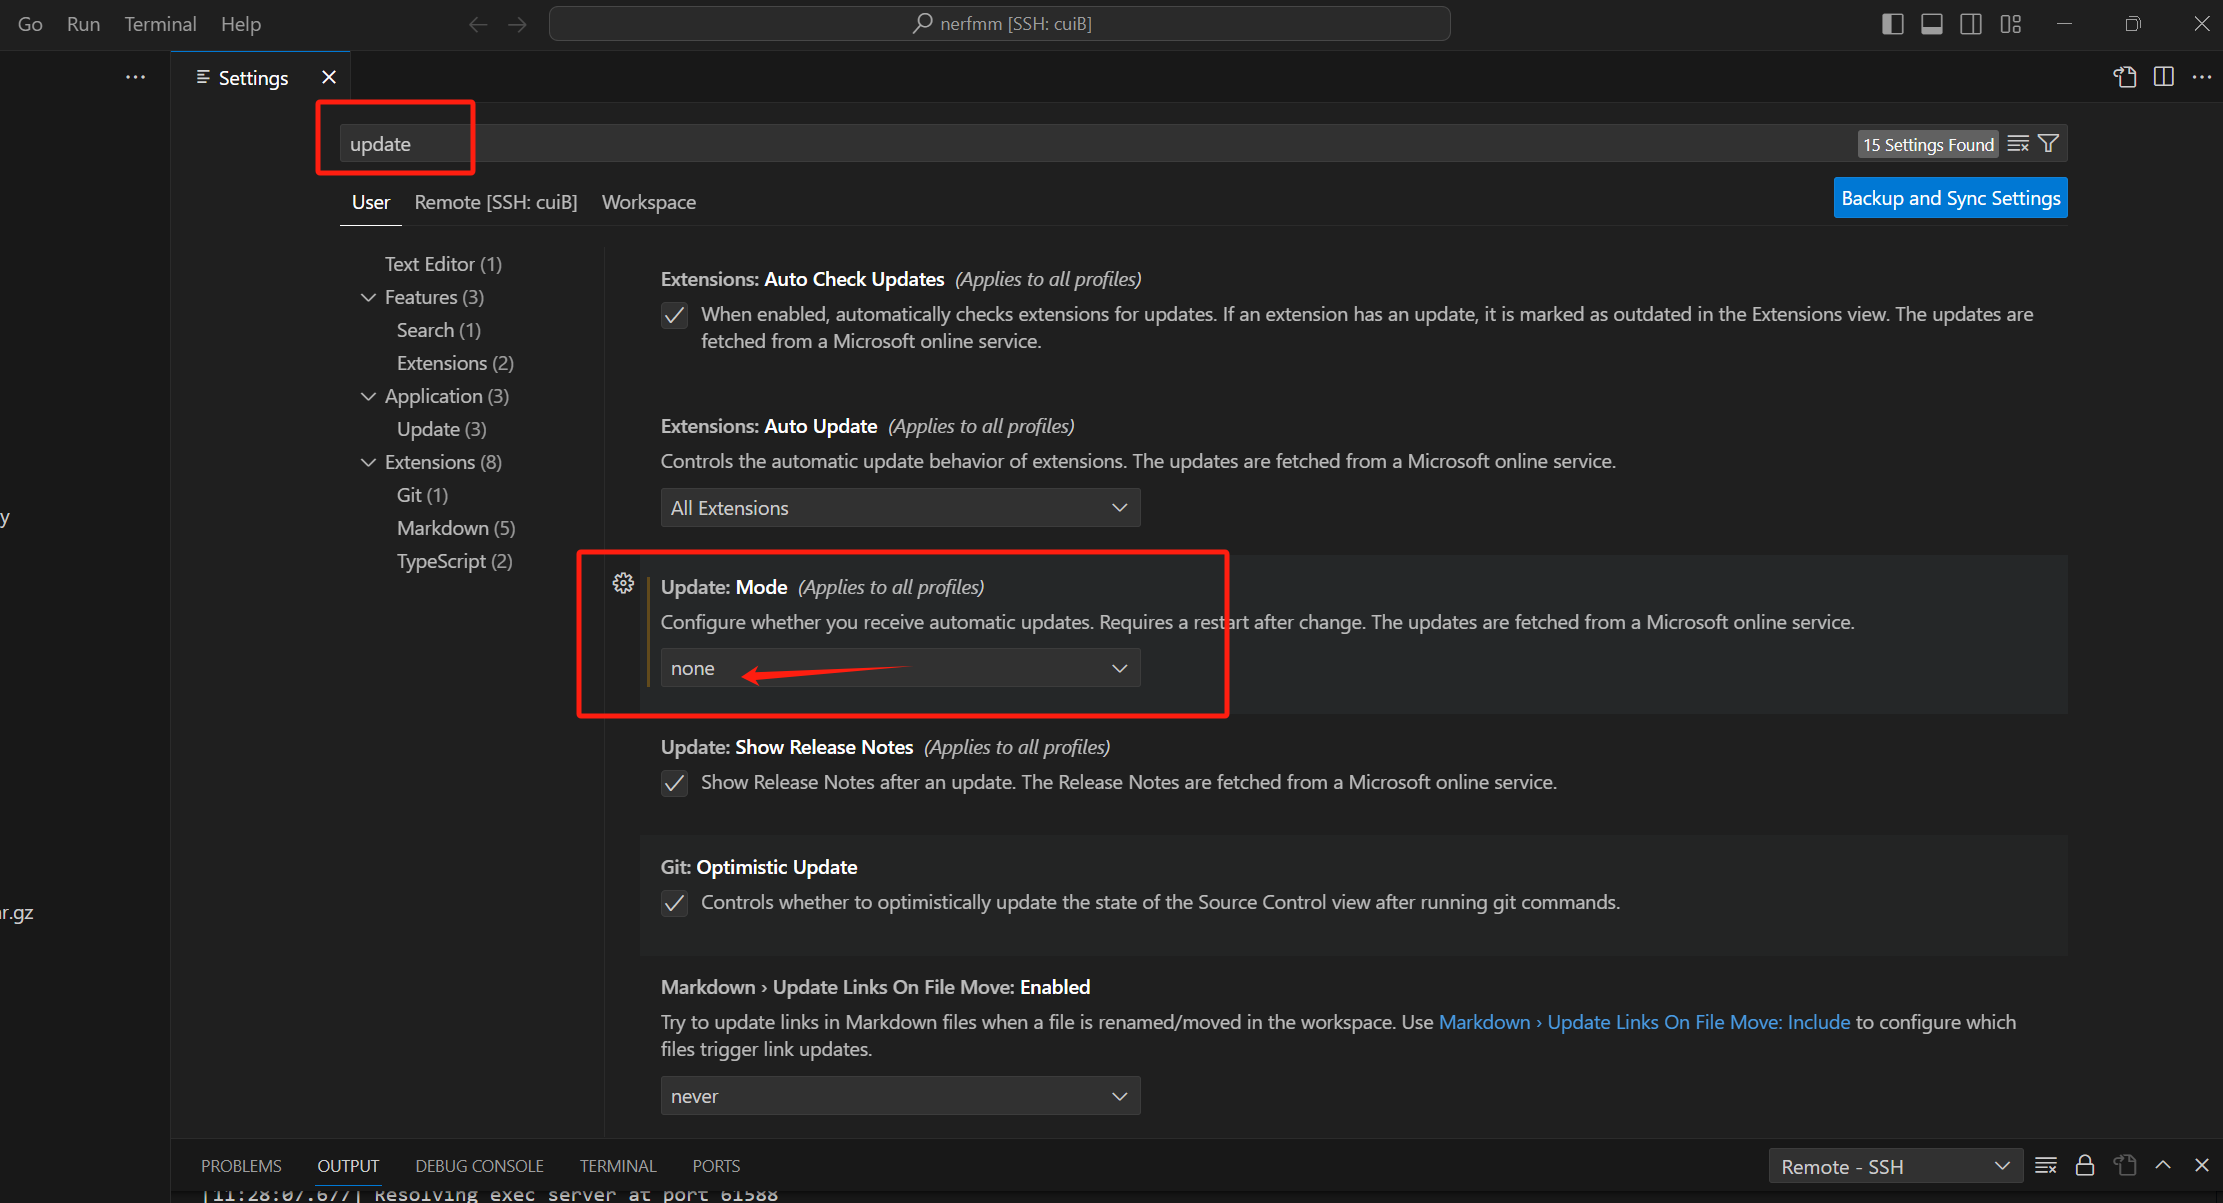
Task: Open the TERMINAL panel tab
Action: click(618, 1166)
